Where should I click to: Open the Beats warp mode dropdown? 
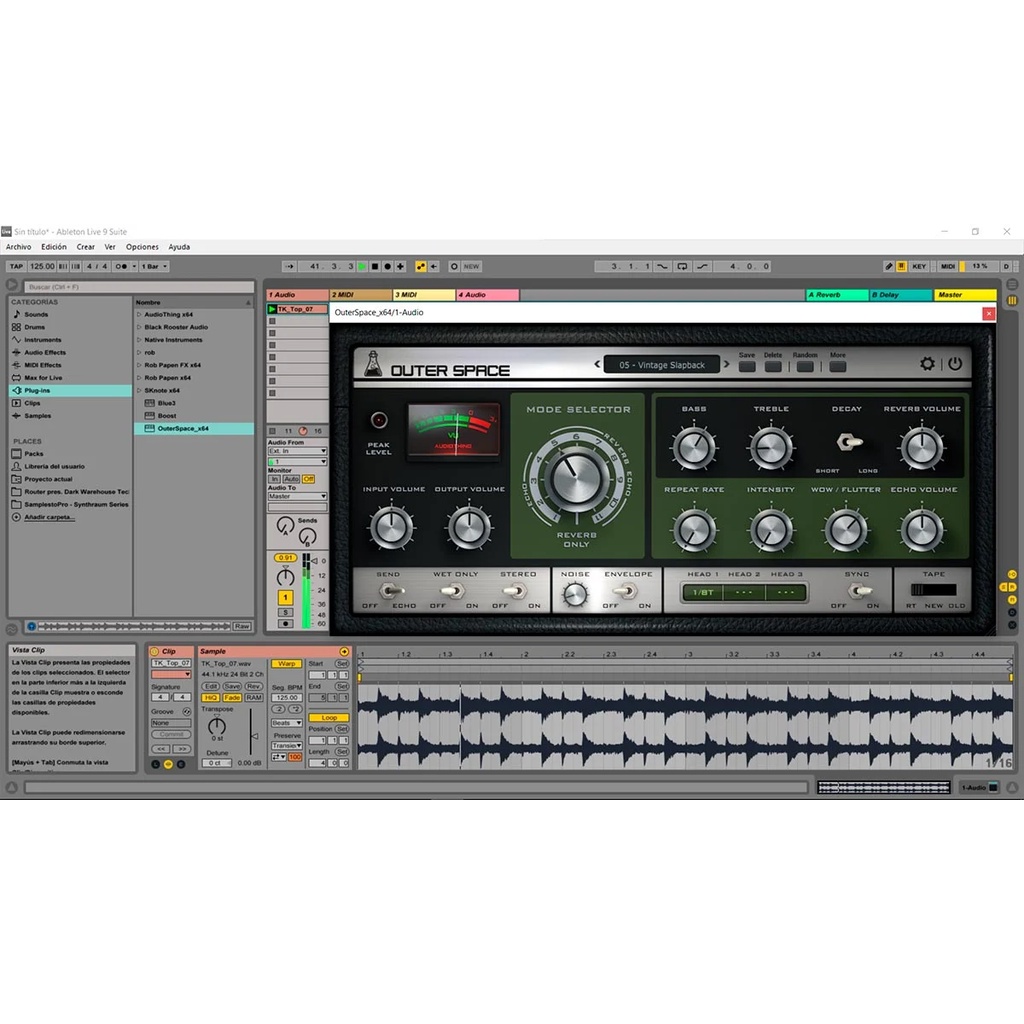click(287, 723)
